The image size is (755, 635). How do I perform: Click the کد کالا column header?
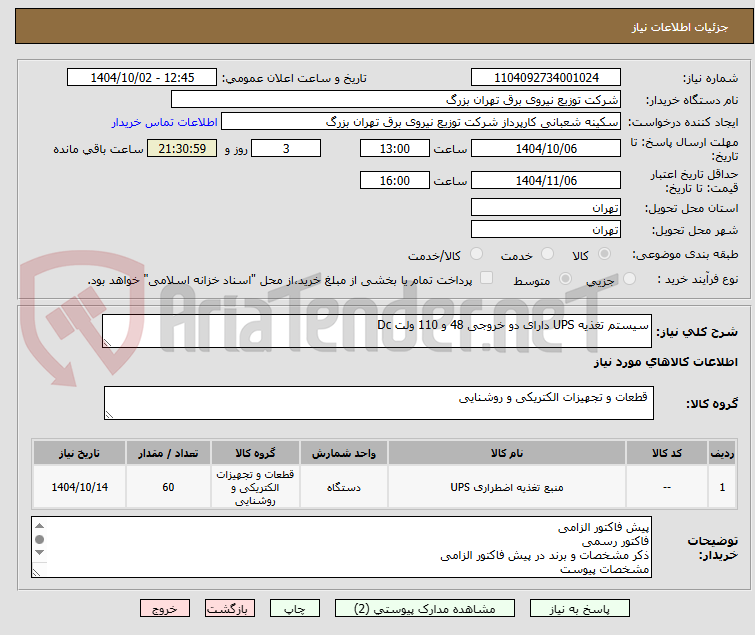667,453
